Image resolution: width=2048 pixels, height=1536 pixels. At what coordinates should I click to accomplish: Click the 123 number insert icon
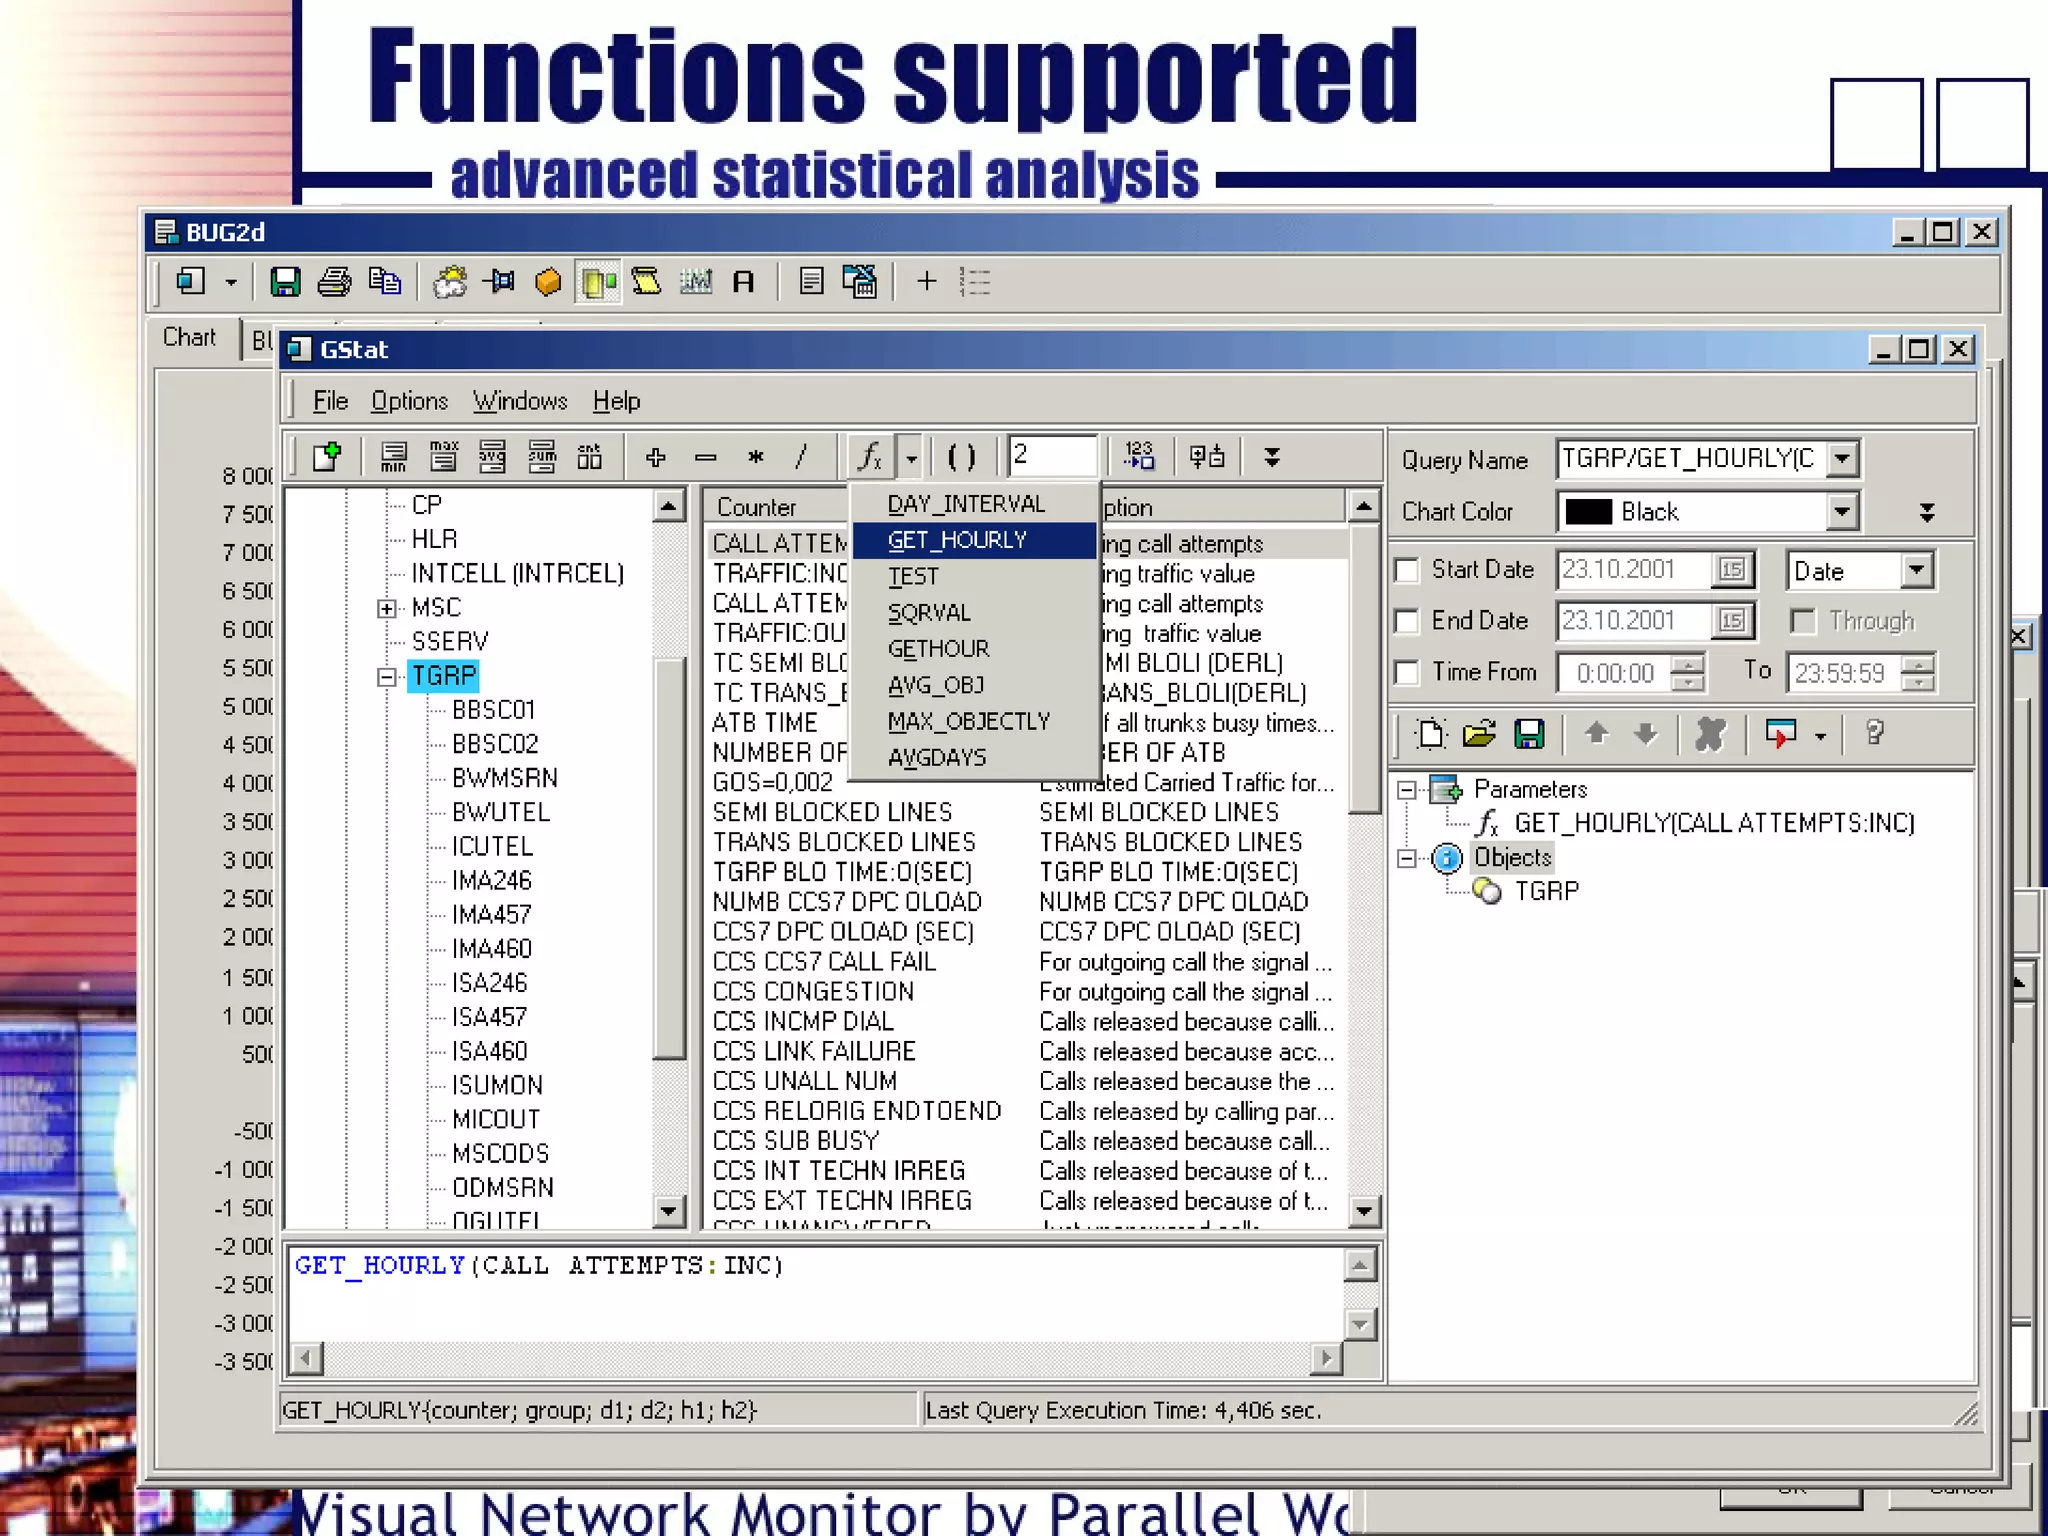[1140, 457]
